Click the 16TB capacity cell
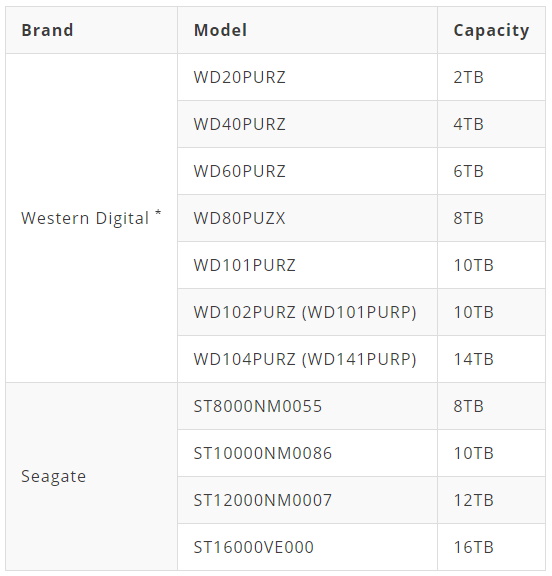Image resolution: width=552 pixels, height=576 pixels. click(x=491, y=547)
